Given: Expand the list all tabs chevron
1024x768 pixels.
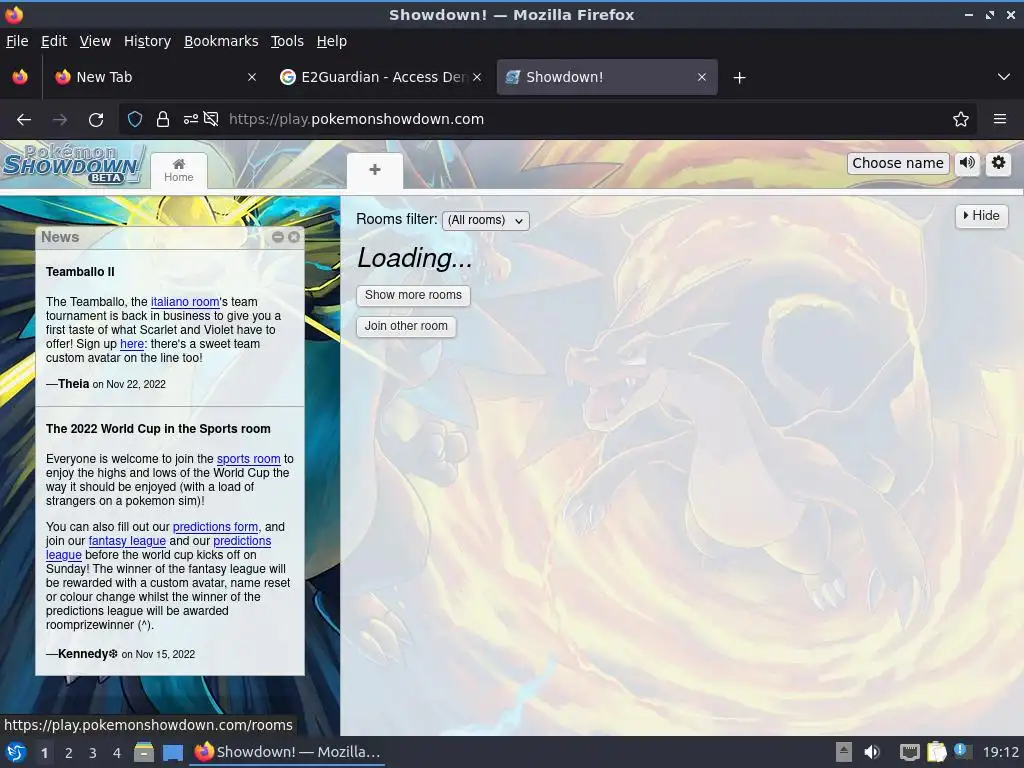Looking at the screenshot, I should tap(1004, 77).
